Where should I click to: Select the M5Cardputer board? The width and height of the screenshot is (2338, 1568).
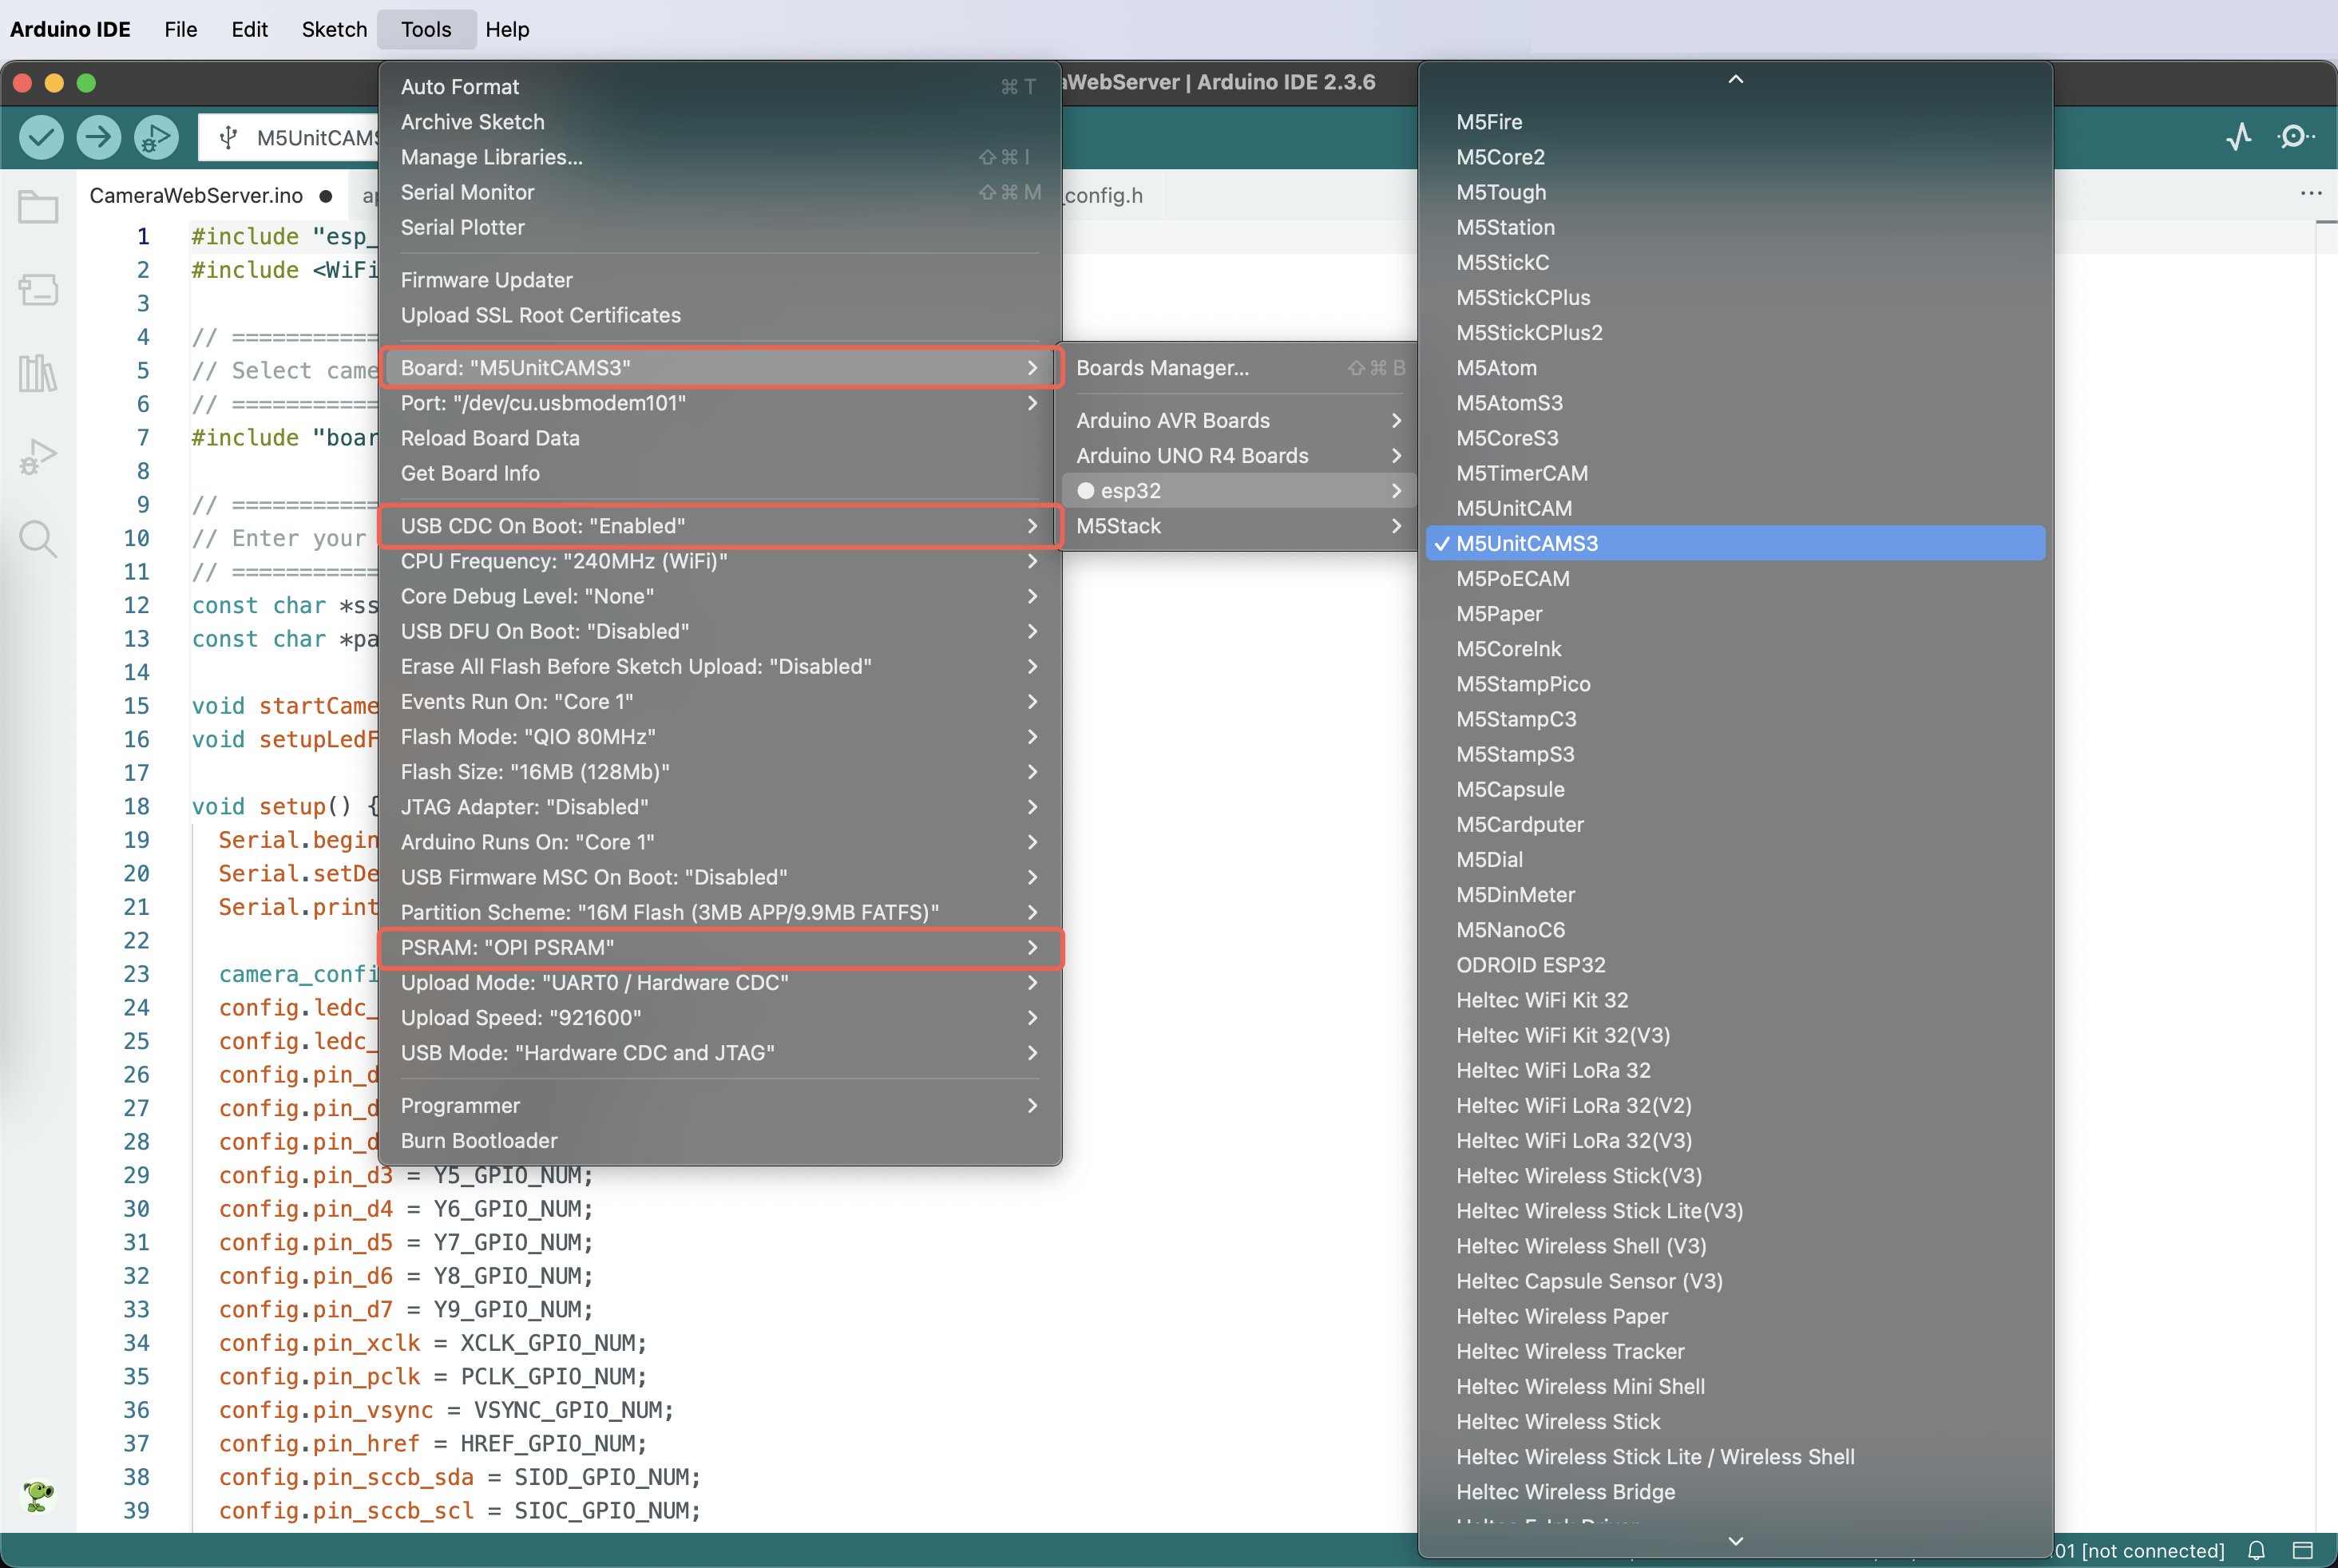[x=1735, y=825]
